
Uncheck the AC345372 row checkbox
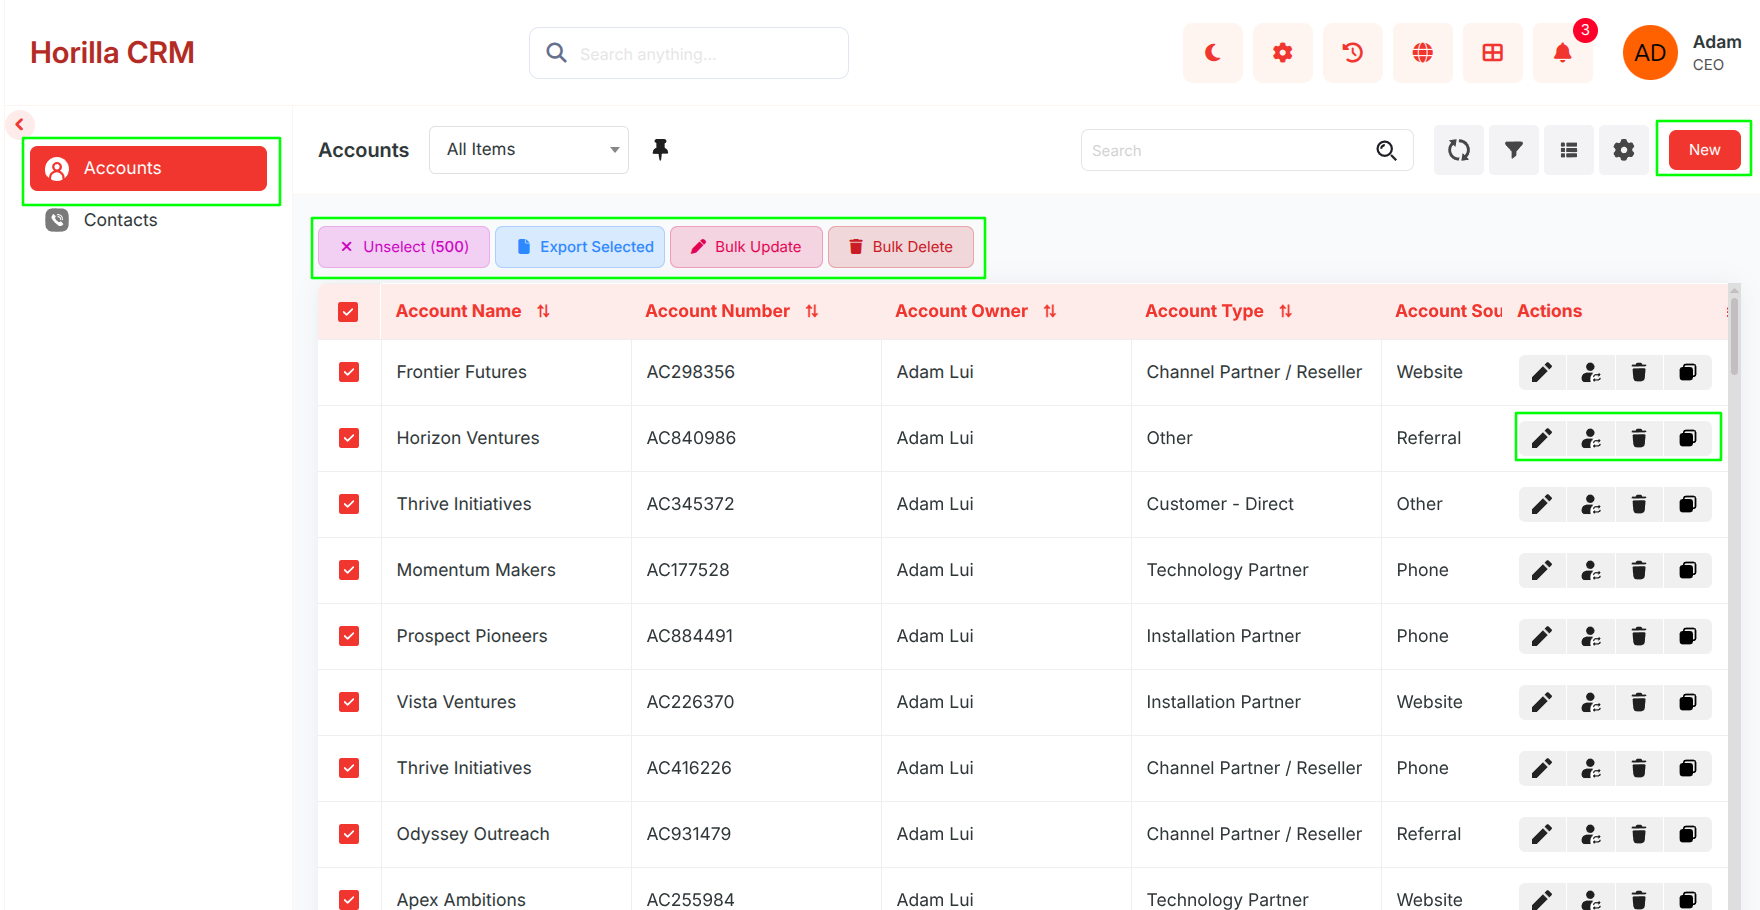(x=349, y=504)
